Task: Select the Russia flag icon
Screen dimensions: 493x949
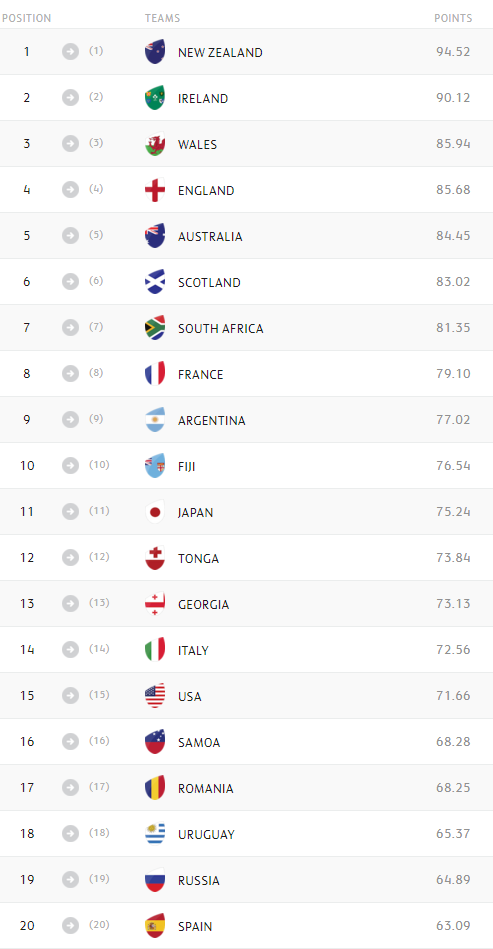Action: [x=155, y=880]
